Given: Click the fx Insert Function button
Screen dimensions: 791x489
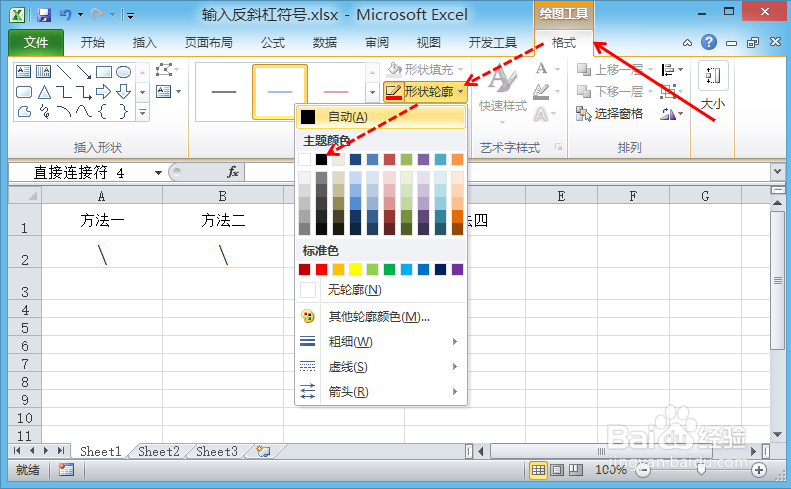Looking at the screenshot, I should coord(233,173).
